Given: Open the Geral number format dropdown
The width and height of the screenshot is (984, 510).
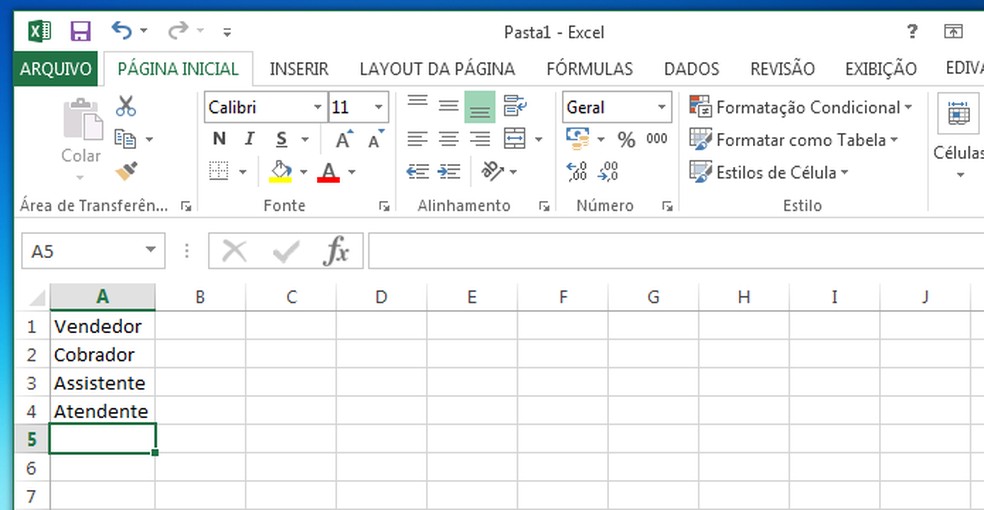Looking at the screenshot, I should (x=661, y=107).
